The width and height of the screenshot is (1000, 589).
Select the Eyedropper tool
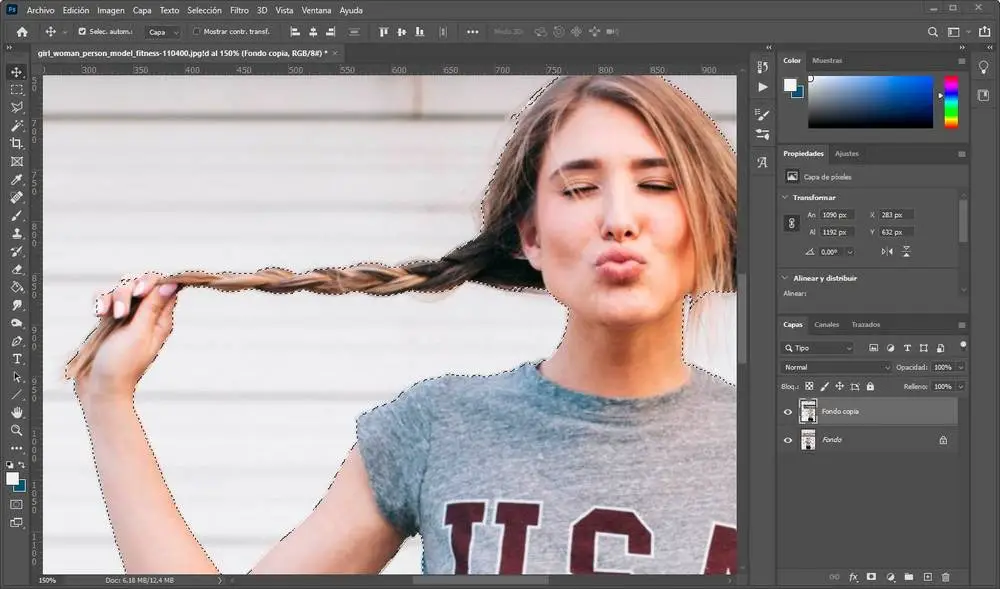pyautogui.click(x=17, y=180)
